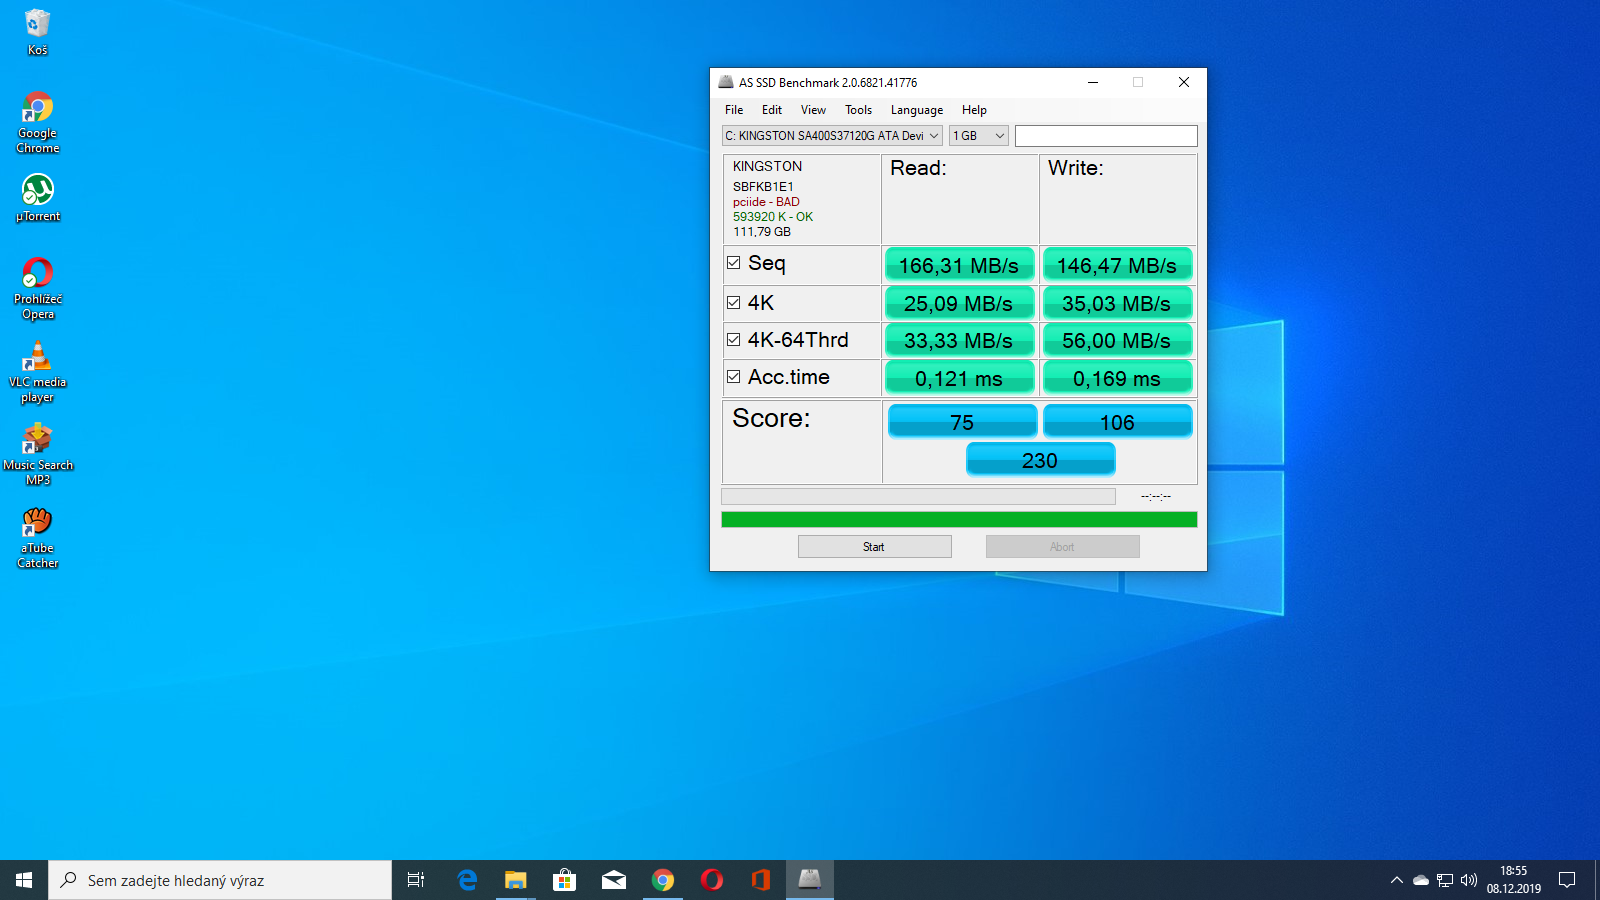Screen dimensions: 1600x900
Task: Click the File Explorer taskbar icon
Action: (x=515, y=880)
